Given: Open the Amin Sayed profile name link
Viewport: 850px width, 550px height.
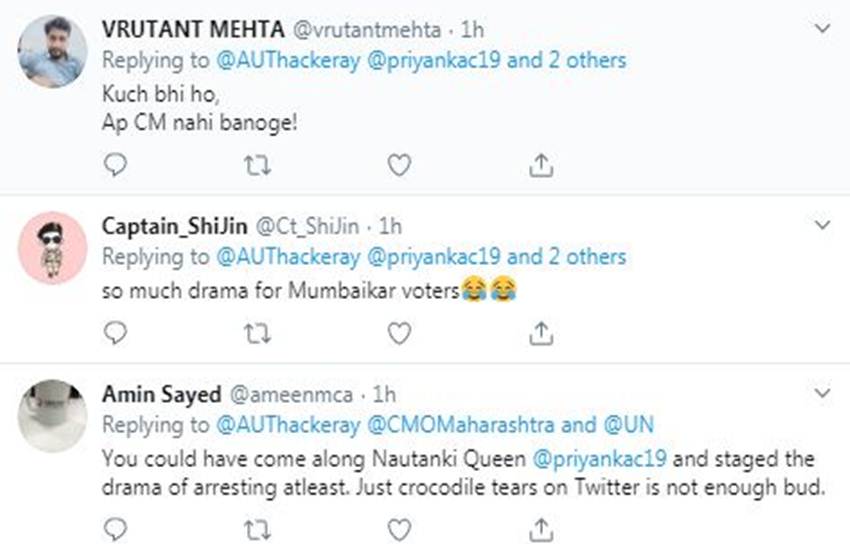Looking at the screenshot, I should click(x=161, y=394).
